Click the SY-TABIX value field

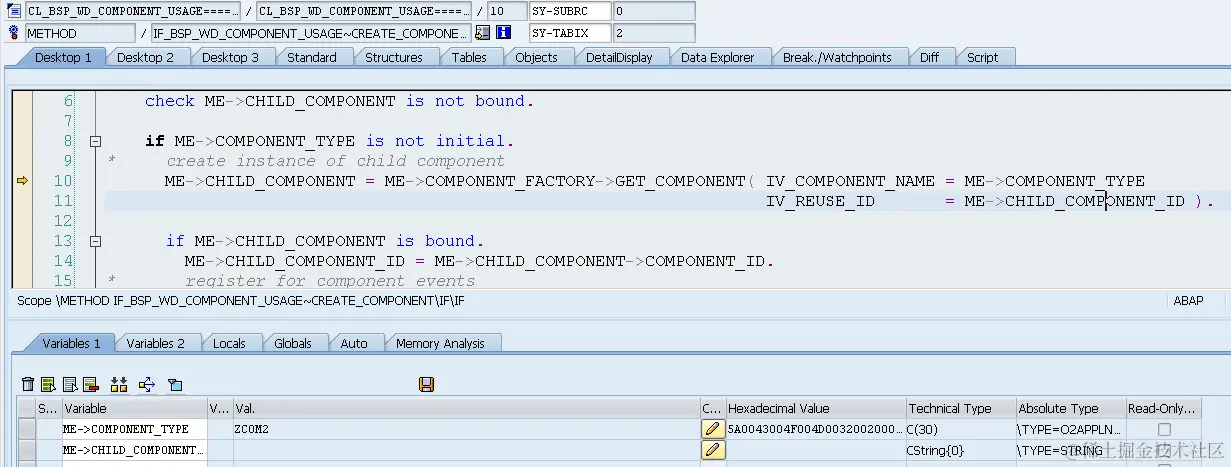click(x=654, y=33)
